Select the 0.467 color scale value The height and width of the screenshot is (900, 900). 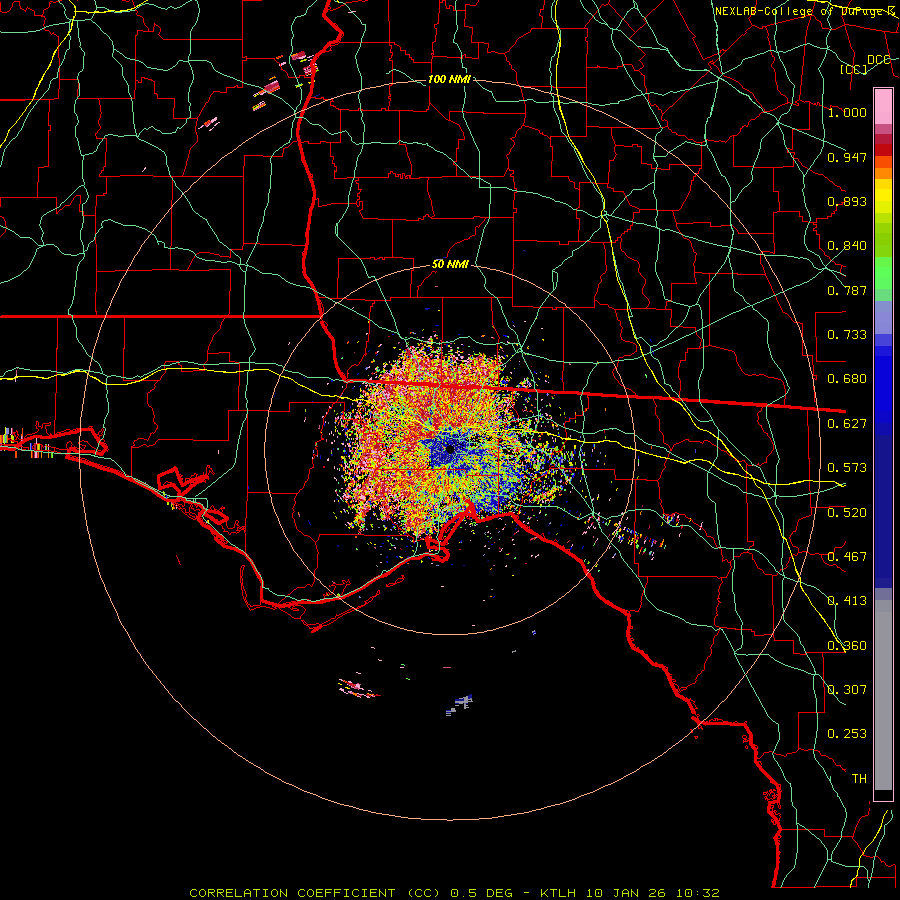click(x=847, y=557)
